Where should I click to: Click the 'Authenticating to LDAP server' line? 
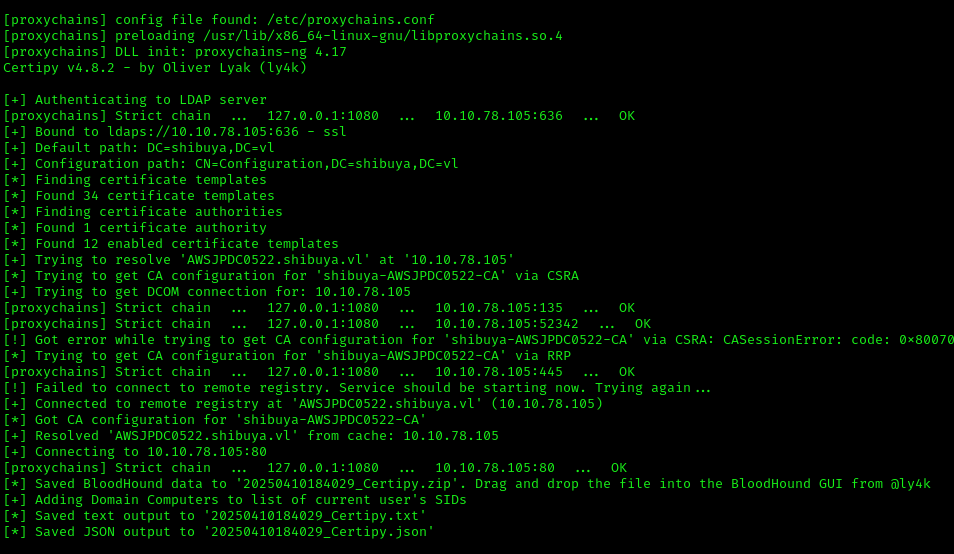(135, 100)
